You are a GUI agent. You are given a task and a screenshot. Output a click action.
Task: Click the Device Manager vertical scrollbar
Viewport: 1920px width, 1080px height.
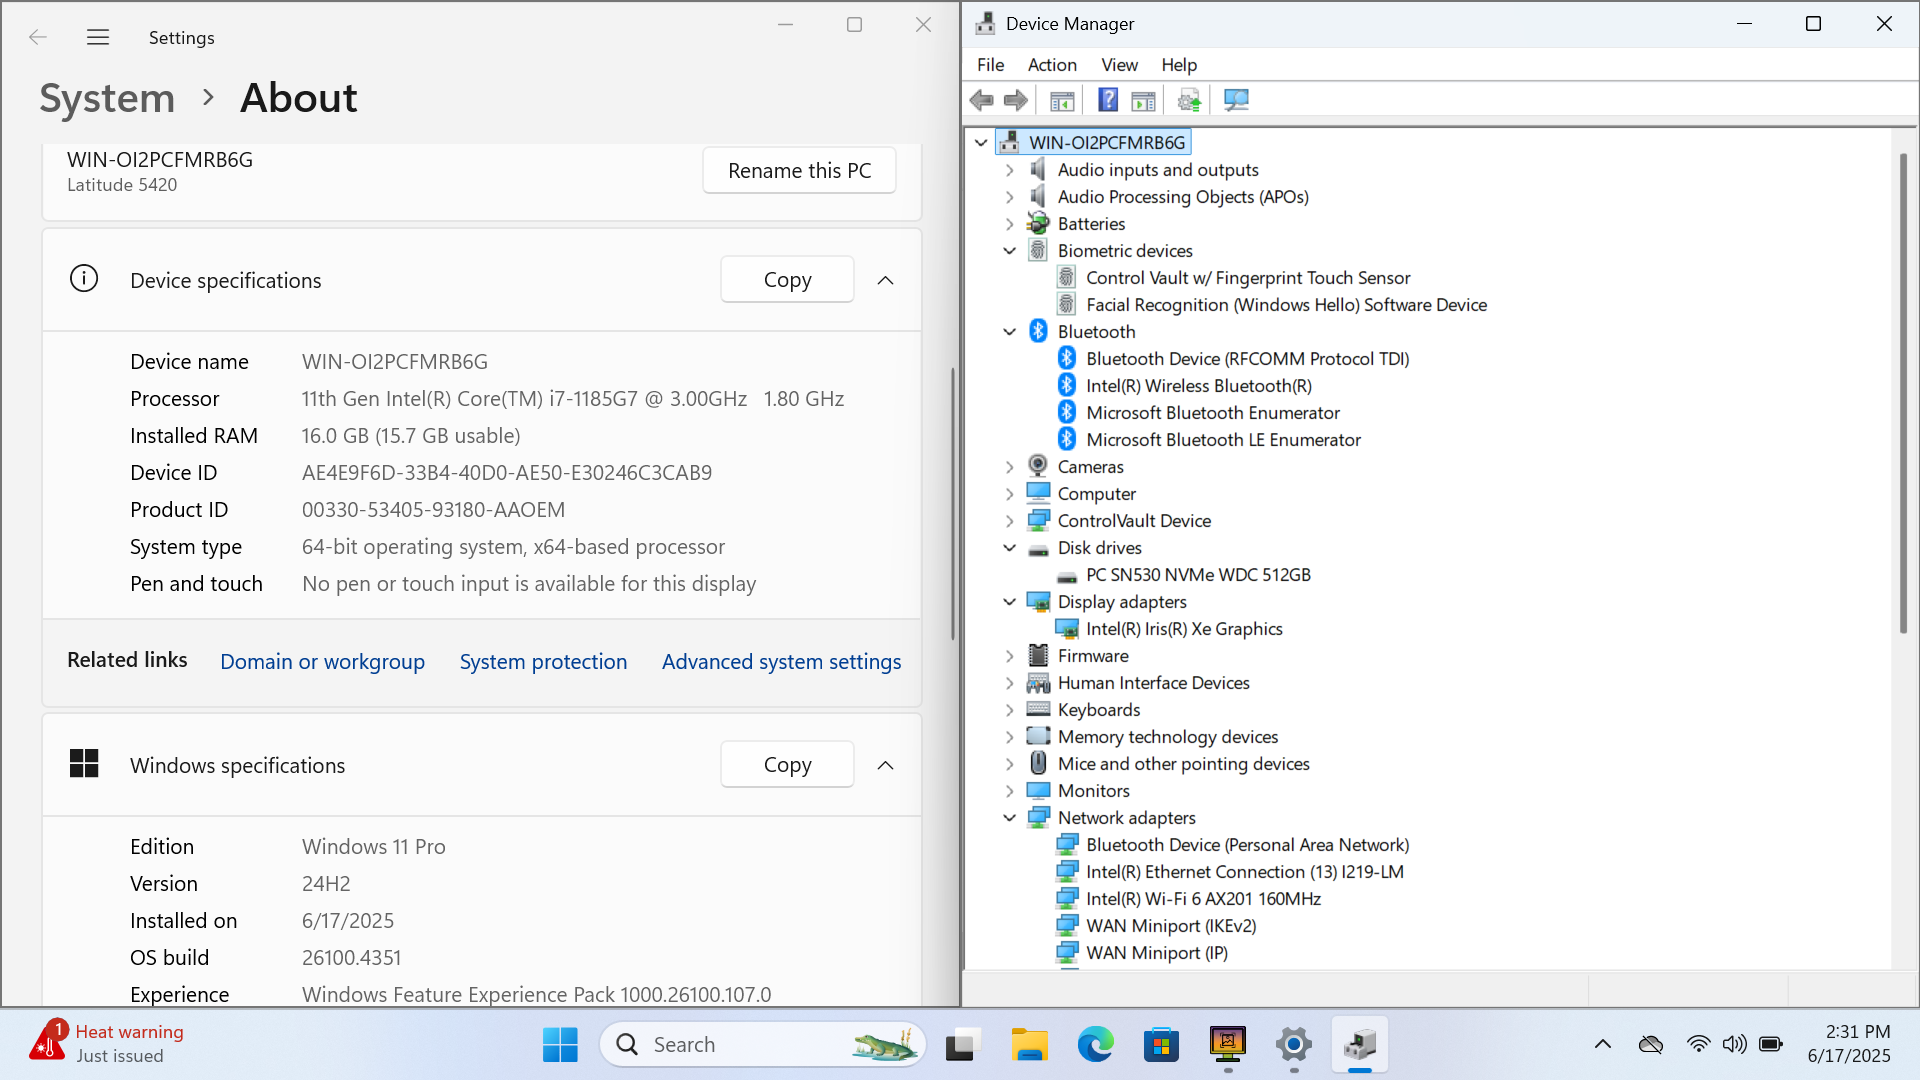[1903, 393]
